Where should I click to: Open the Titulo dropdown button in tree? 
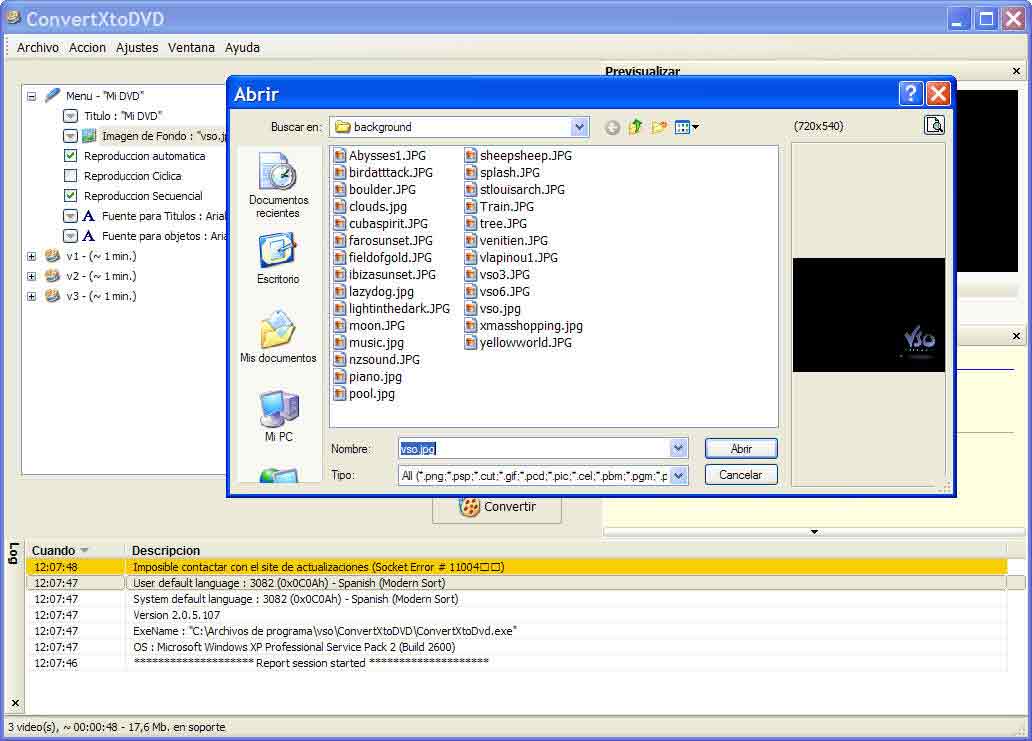pyautogui.click(x=70, y=116)
